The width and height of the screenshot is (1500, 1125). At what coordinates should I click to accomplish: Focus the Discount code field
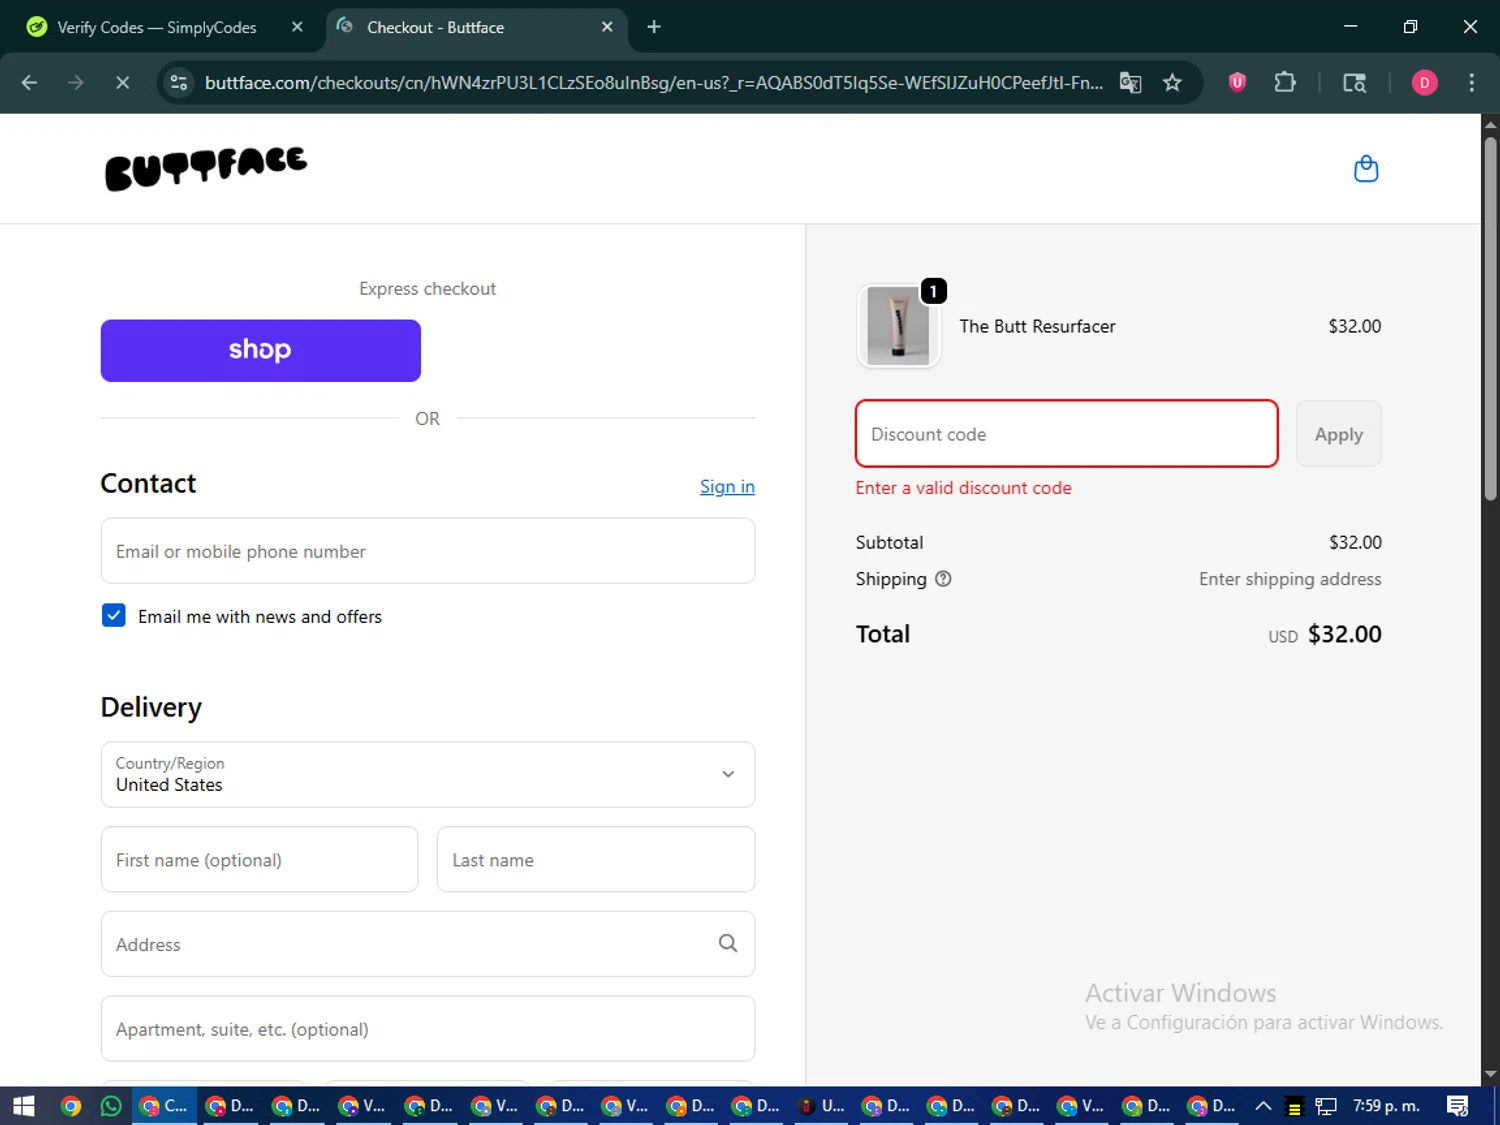click(1067, 434)
